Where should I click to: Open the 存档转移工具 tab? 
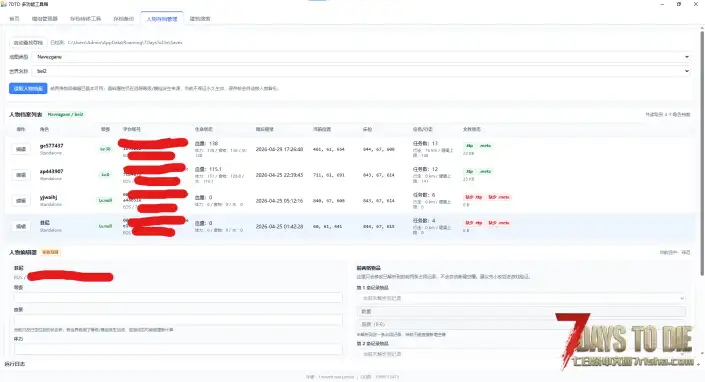85,19
